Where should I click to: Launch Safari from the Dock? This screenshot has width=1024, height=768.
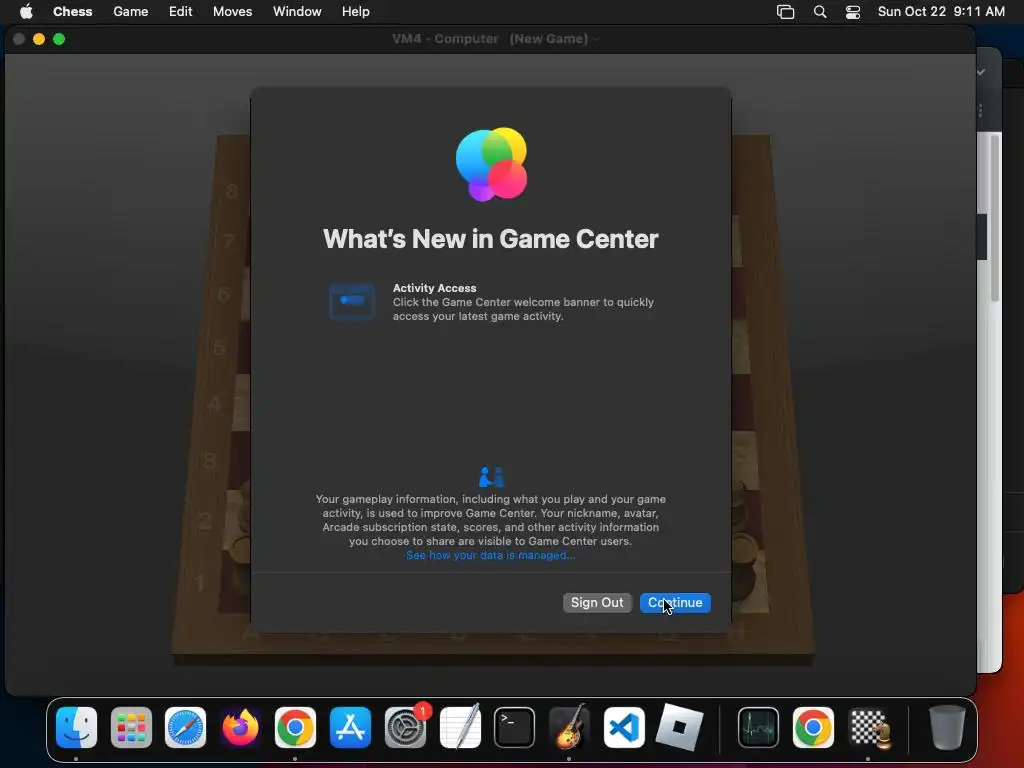pos(185,727)
